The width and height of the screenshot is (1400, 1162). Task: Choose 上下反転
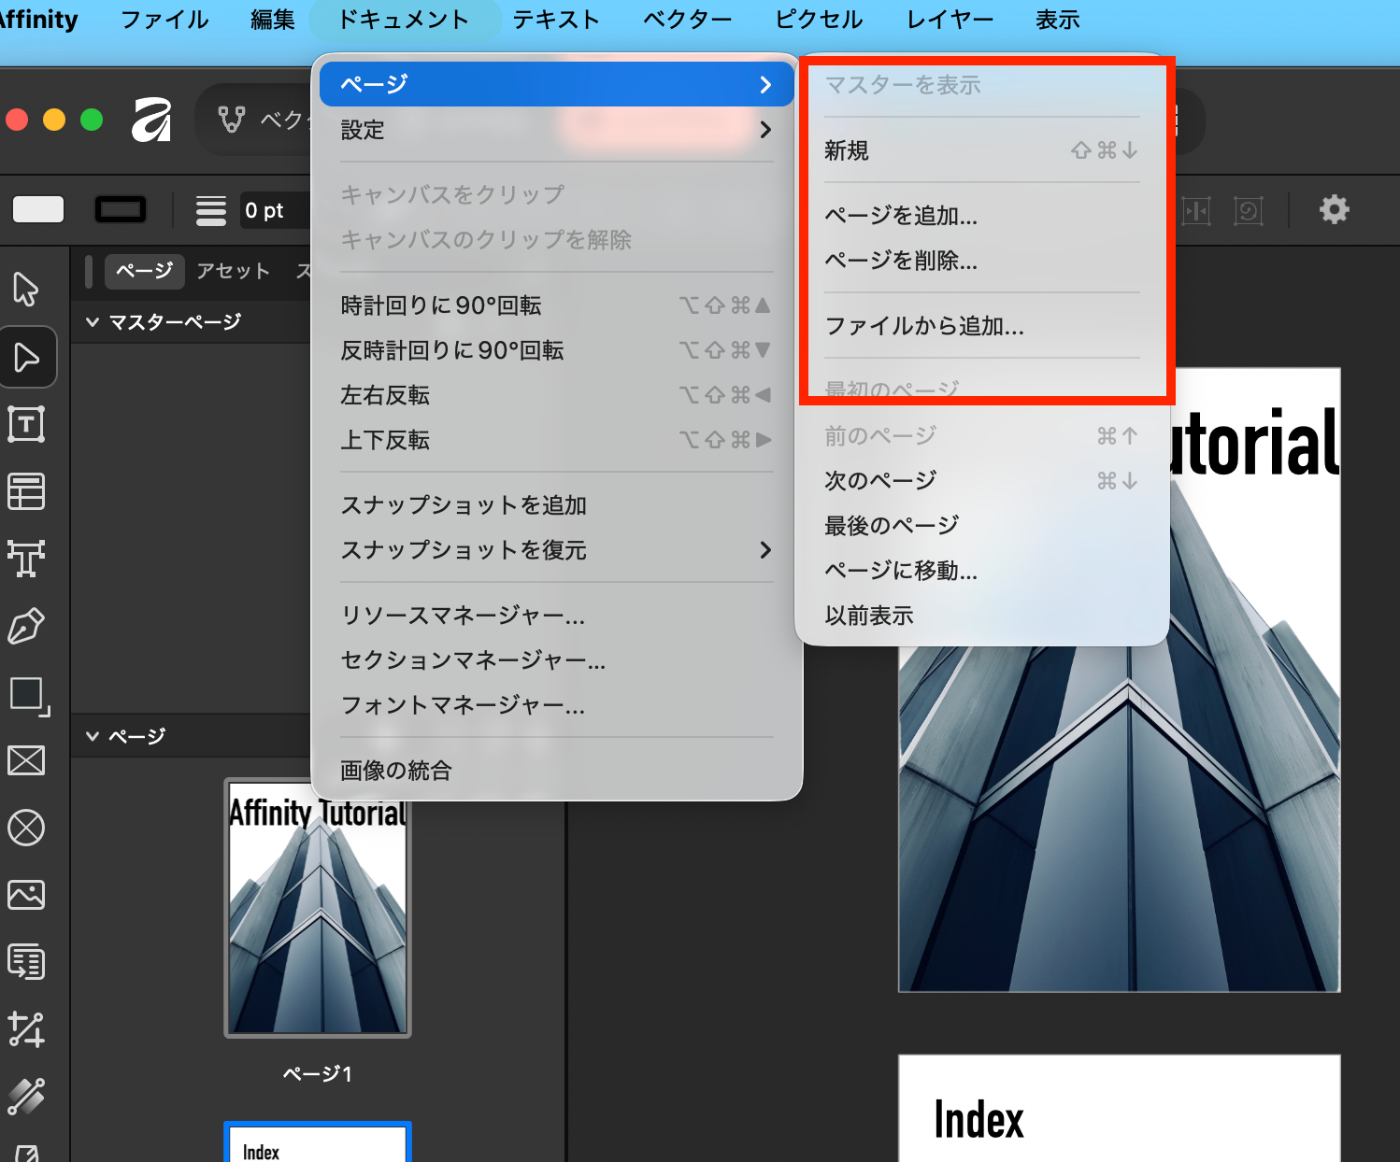(x=556, y=440)
